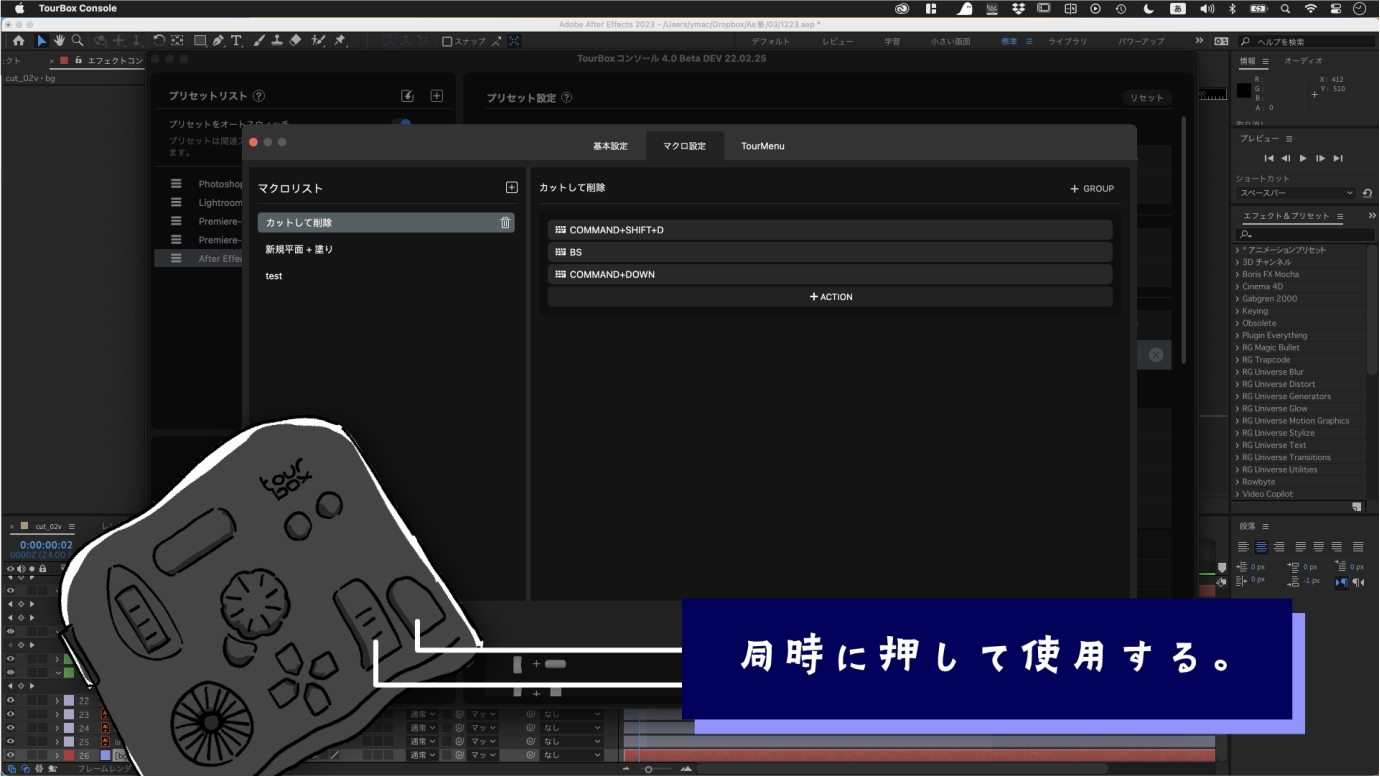Open the スペースバー shortcut dropdown

pos(1296,193)
